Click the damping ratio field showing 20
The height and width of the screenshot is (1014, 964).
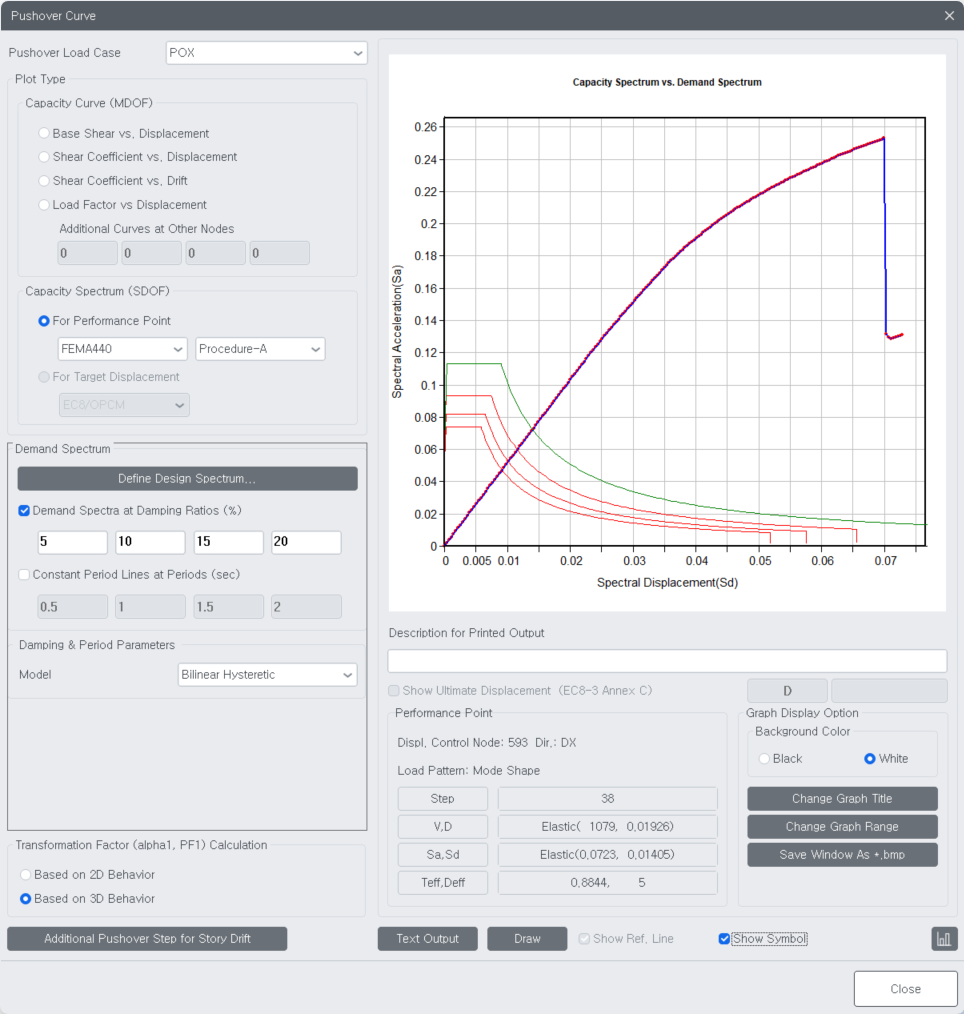point(306,542)
